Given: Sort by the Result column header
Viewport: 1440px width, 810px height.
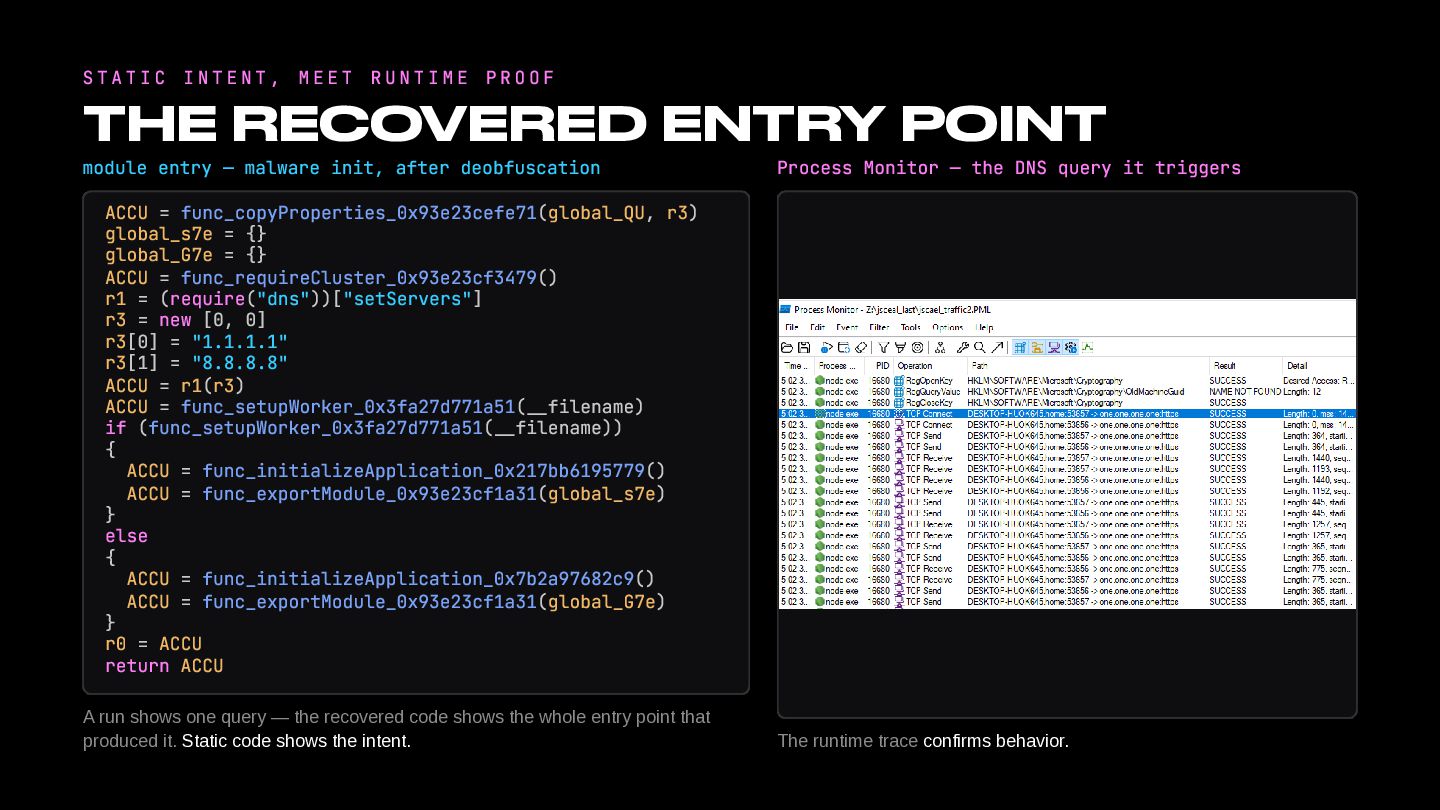Looking at the screenshot, I should coord(1245,366).
